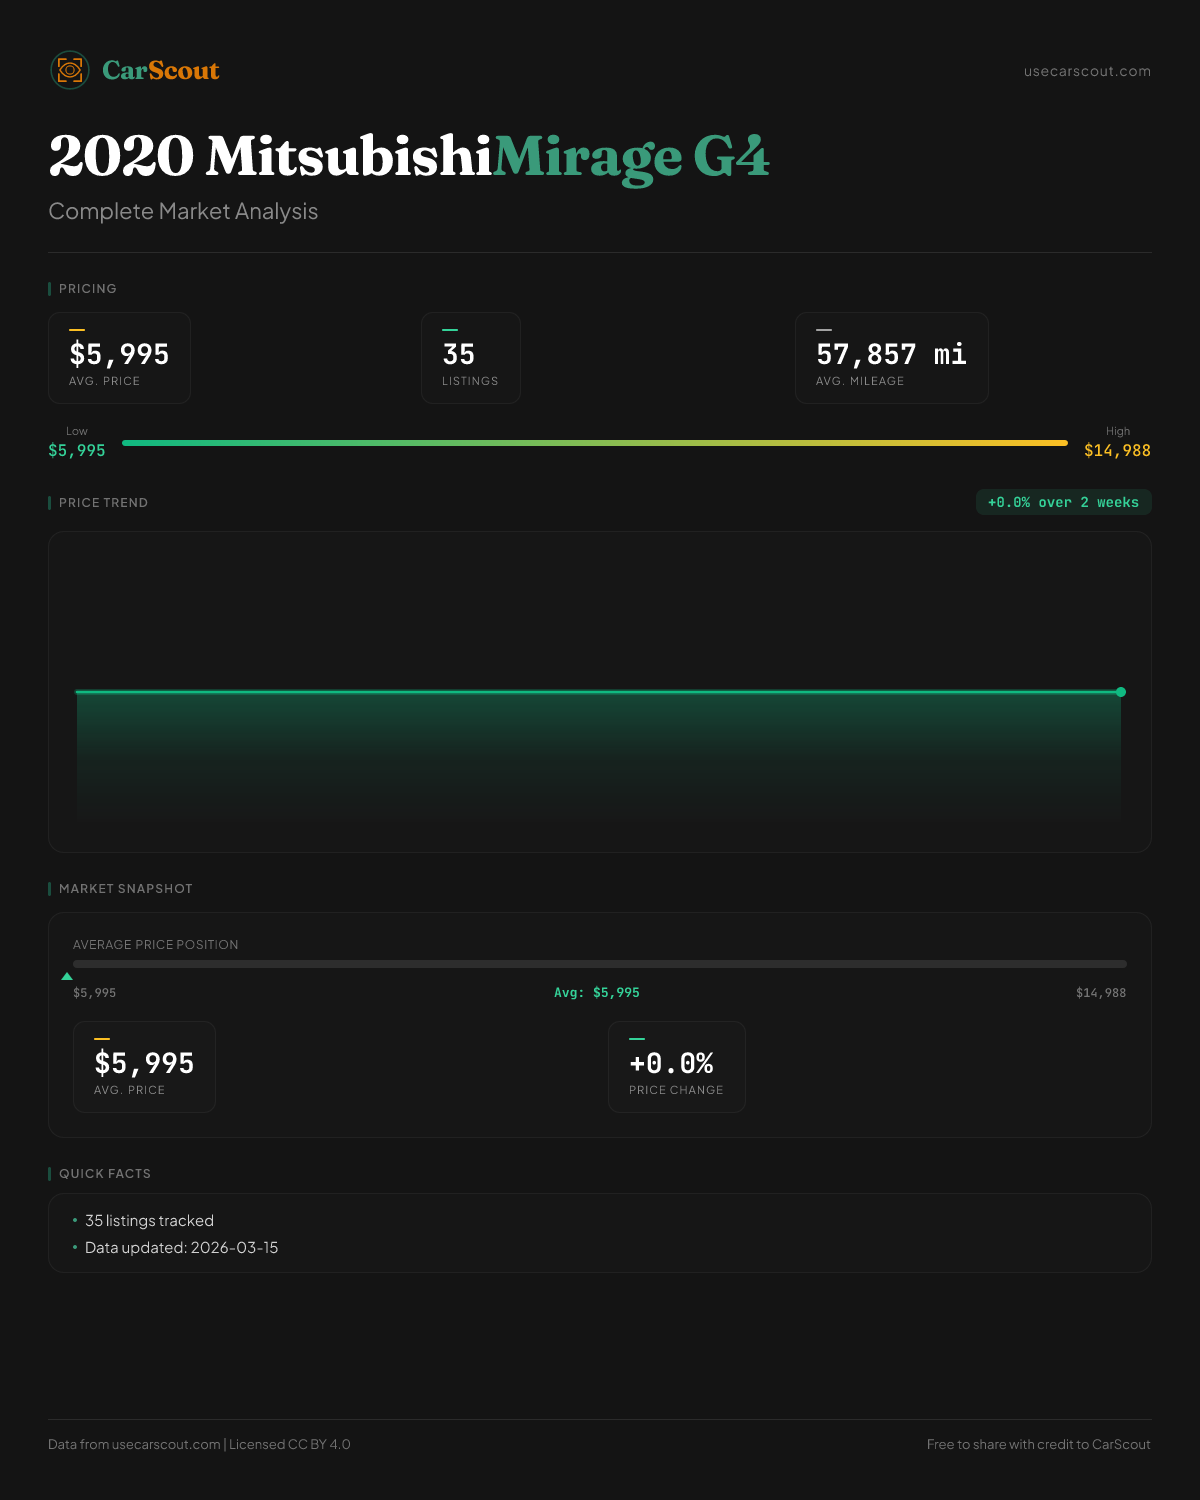The height and width of the screenshot is (1500, 1200).
Task: Click the 57,857 mi average mileage card
Action: [x=891, y=358]
